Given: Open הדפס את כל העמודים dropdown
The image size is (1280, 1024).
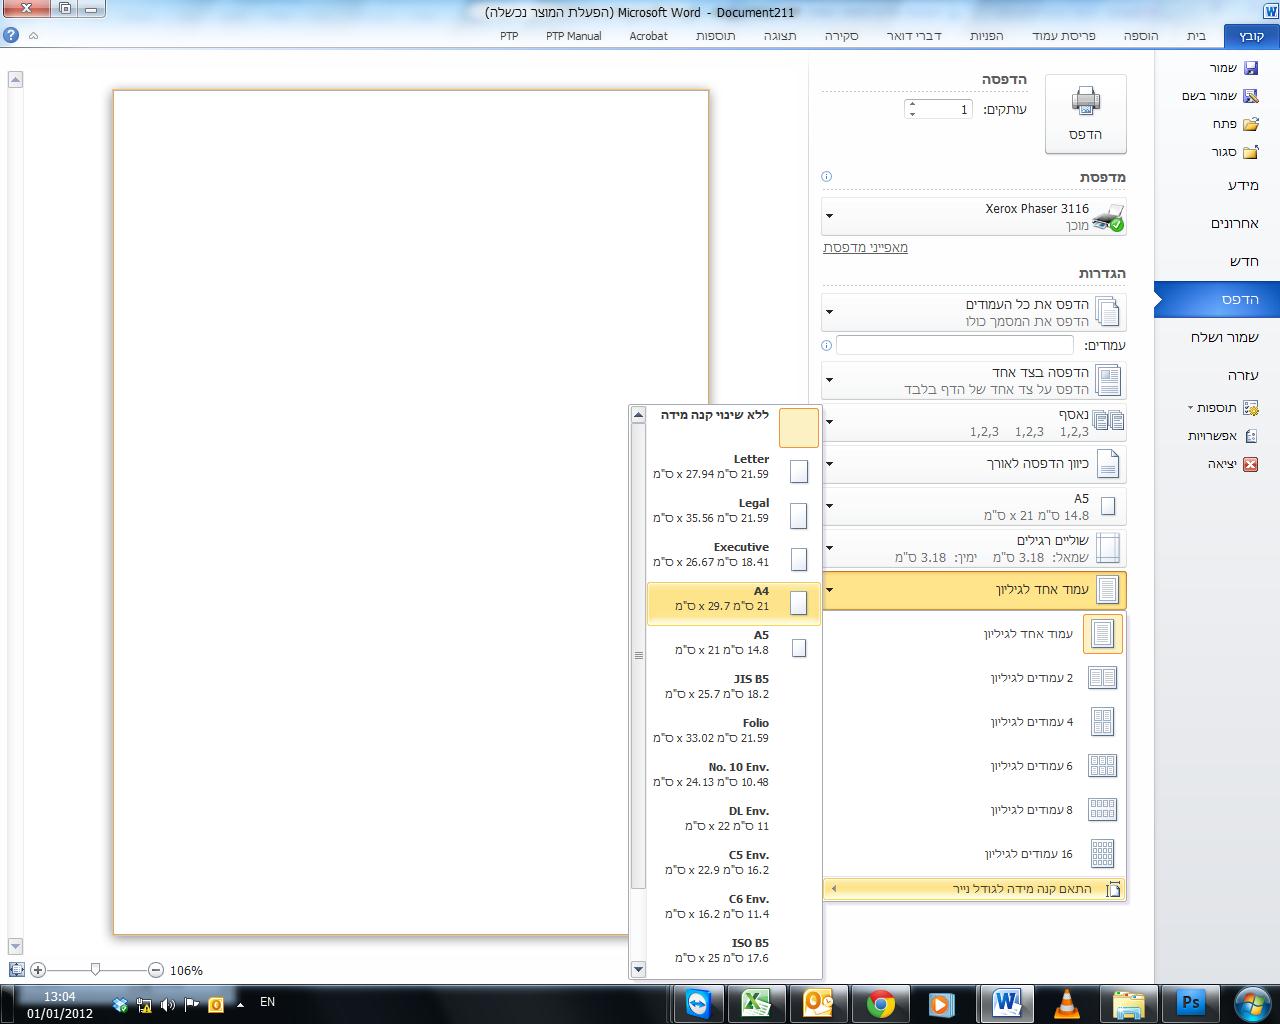Looking at the screenshot, I should coord(974,312).
